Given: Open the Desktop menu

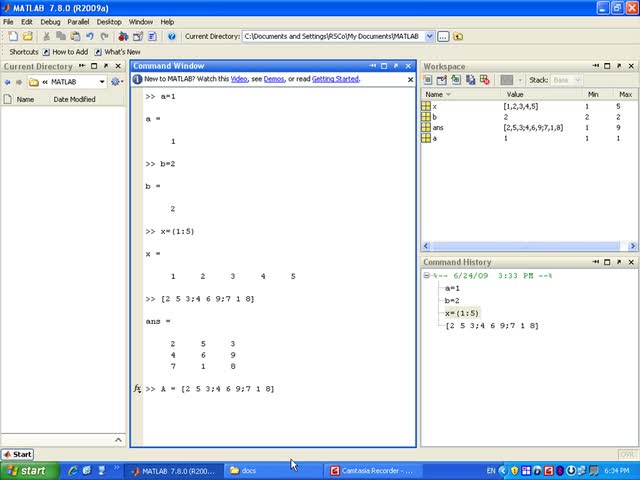Looking at the screenshot, I should click(109, 22).
